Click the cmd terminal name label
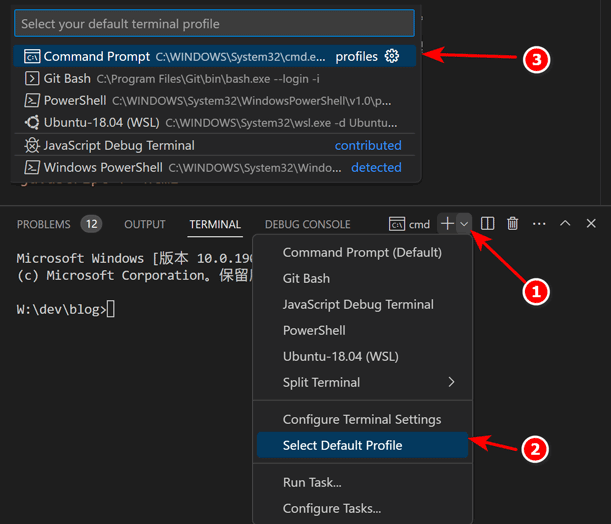The height and width of the screenshot is (524, 611). click(419, 224)
